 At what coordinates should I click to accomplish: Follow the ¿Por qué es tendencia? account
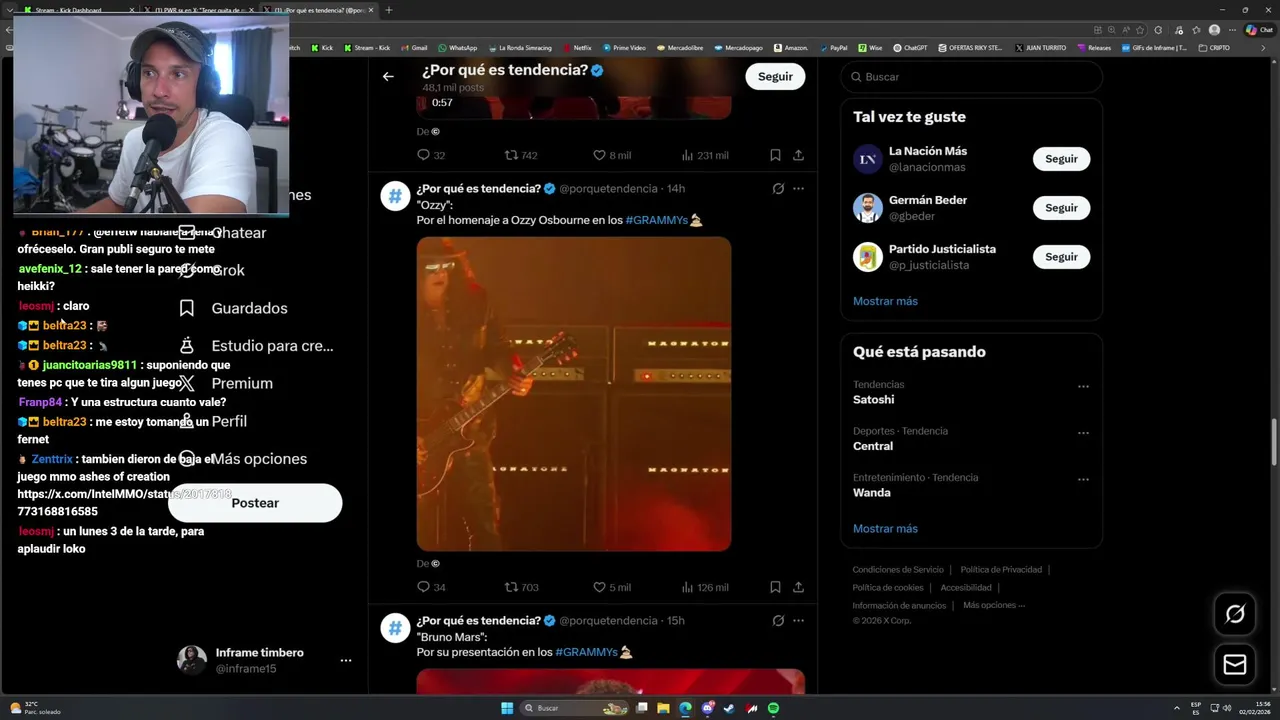coord(775,76)
